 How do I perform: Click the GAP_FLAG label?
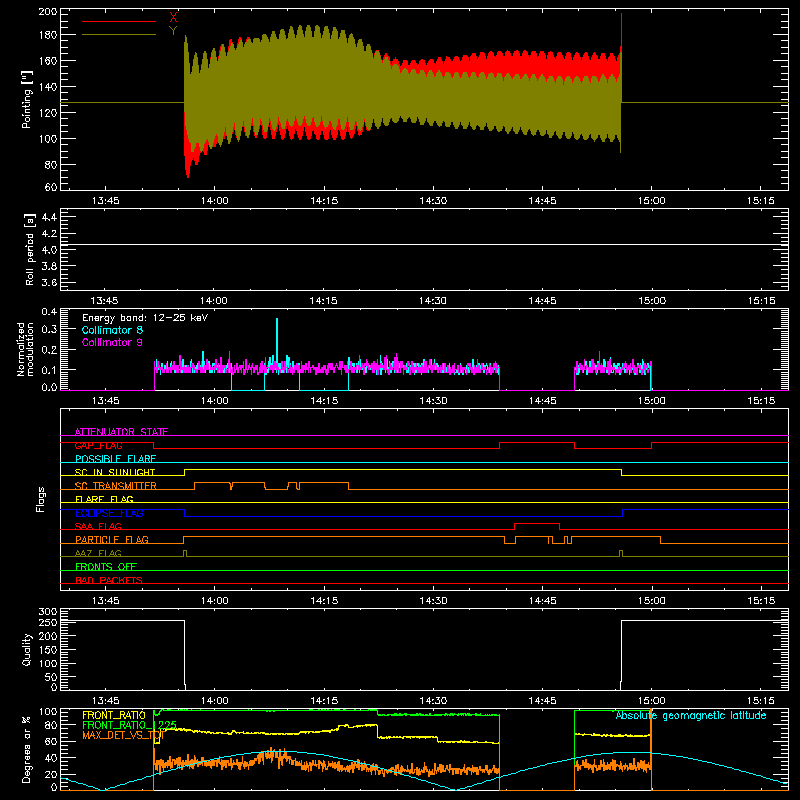(x=98, y=445)
